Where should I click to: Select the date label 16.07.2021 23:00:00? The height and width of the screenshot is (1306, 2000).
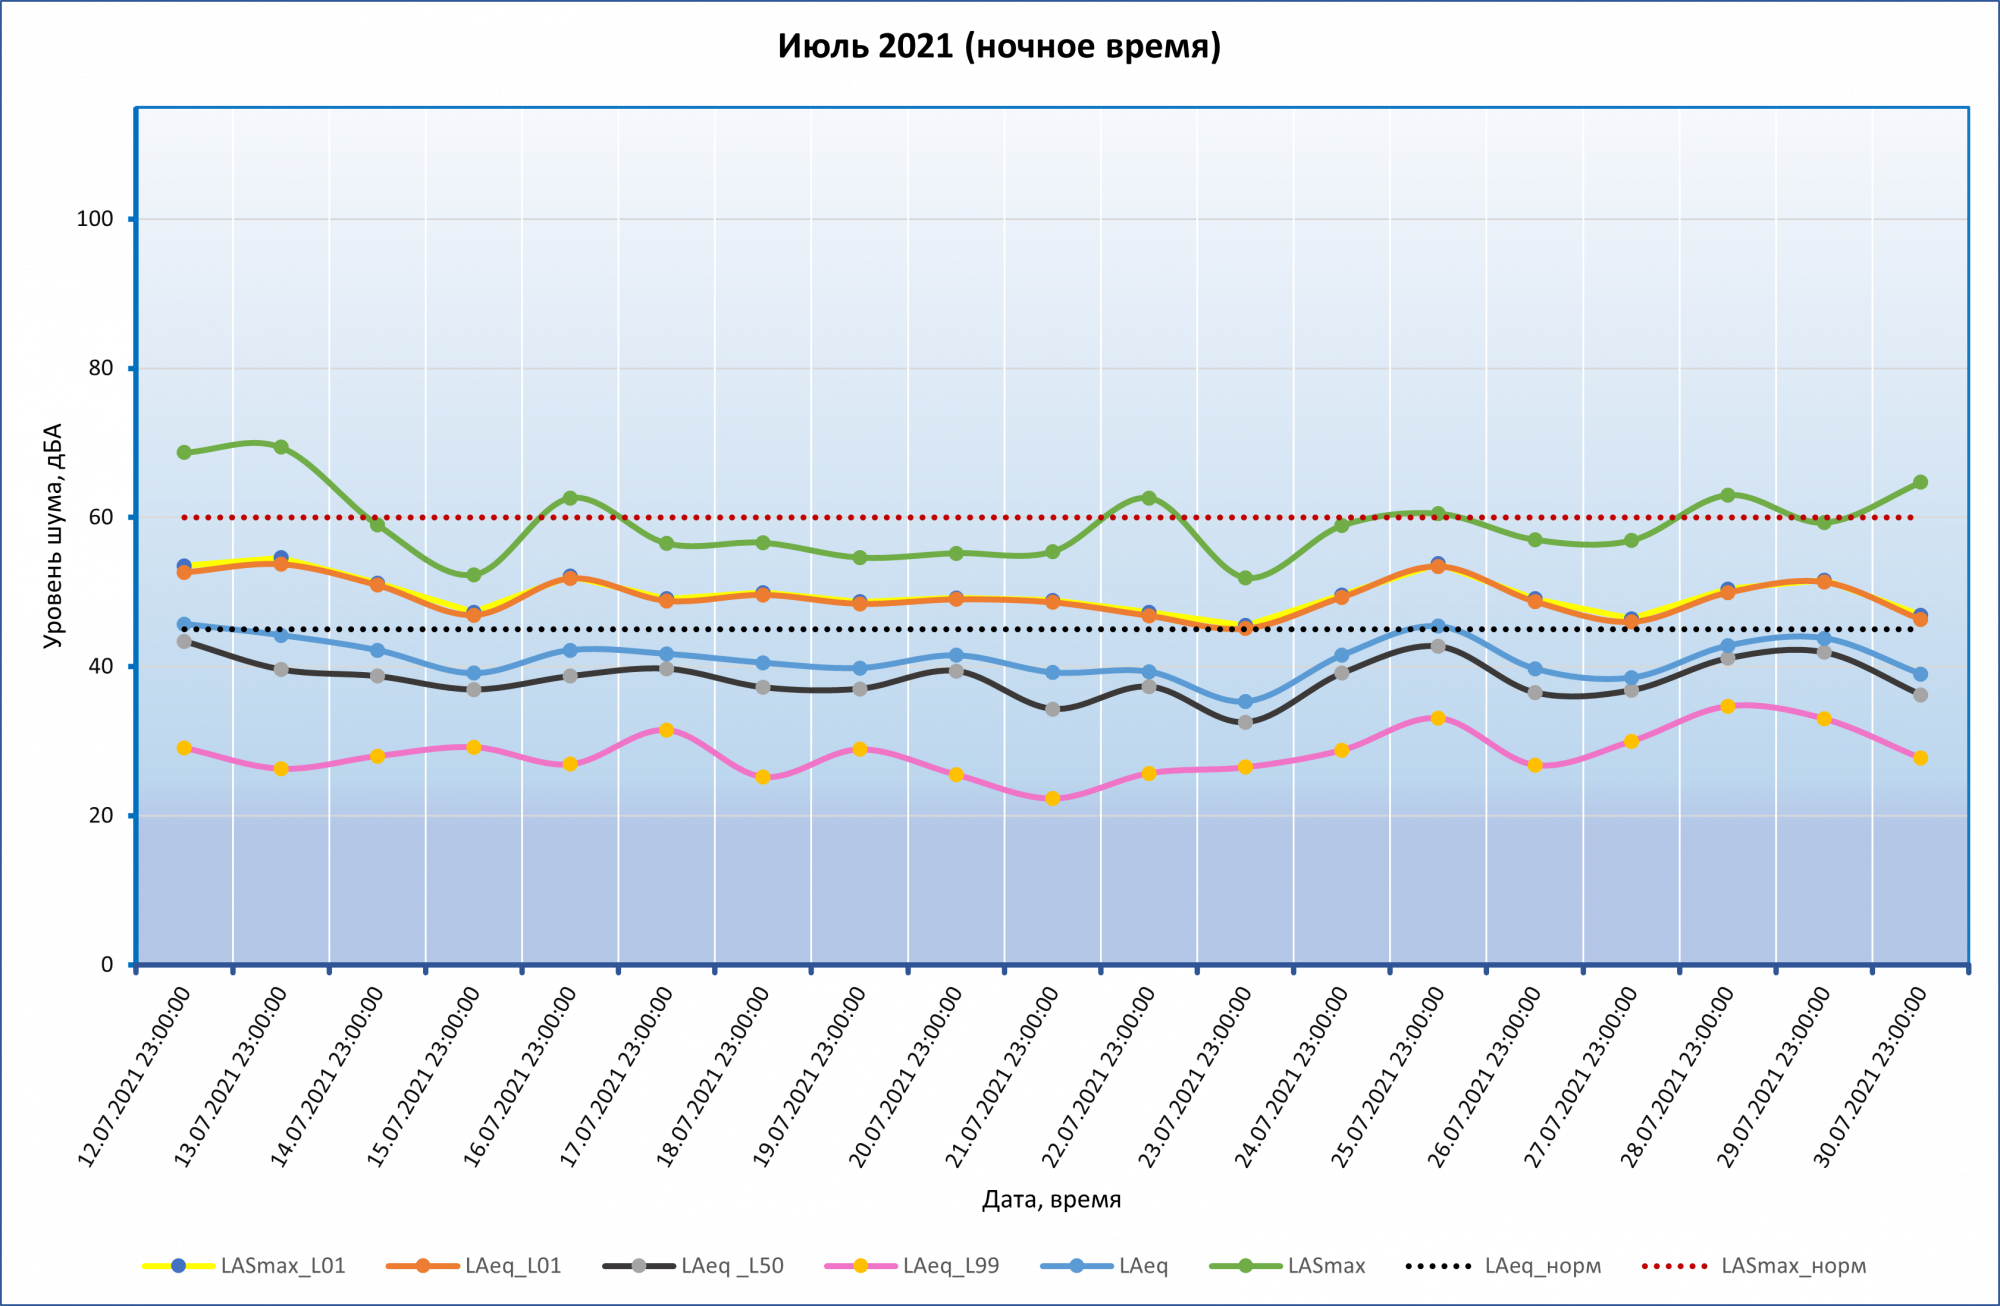pos(519,1076)
